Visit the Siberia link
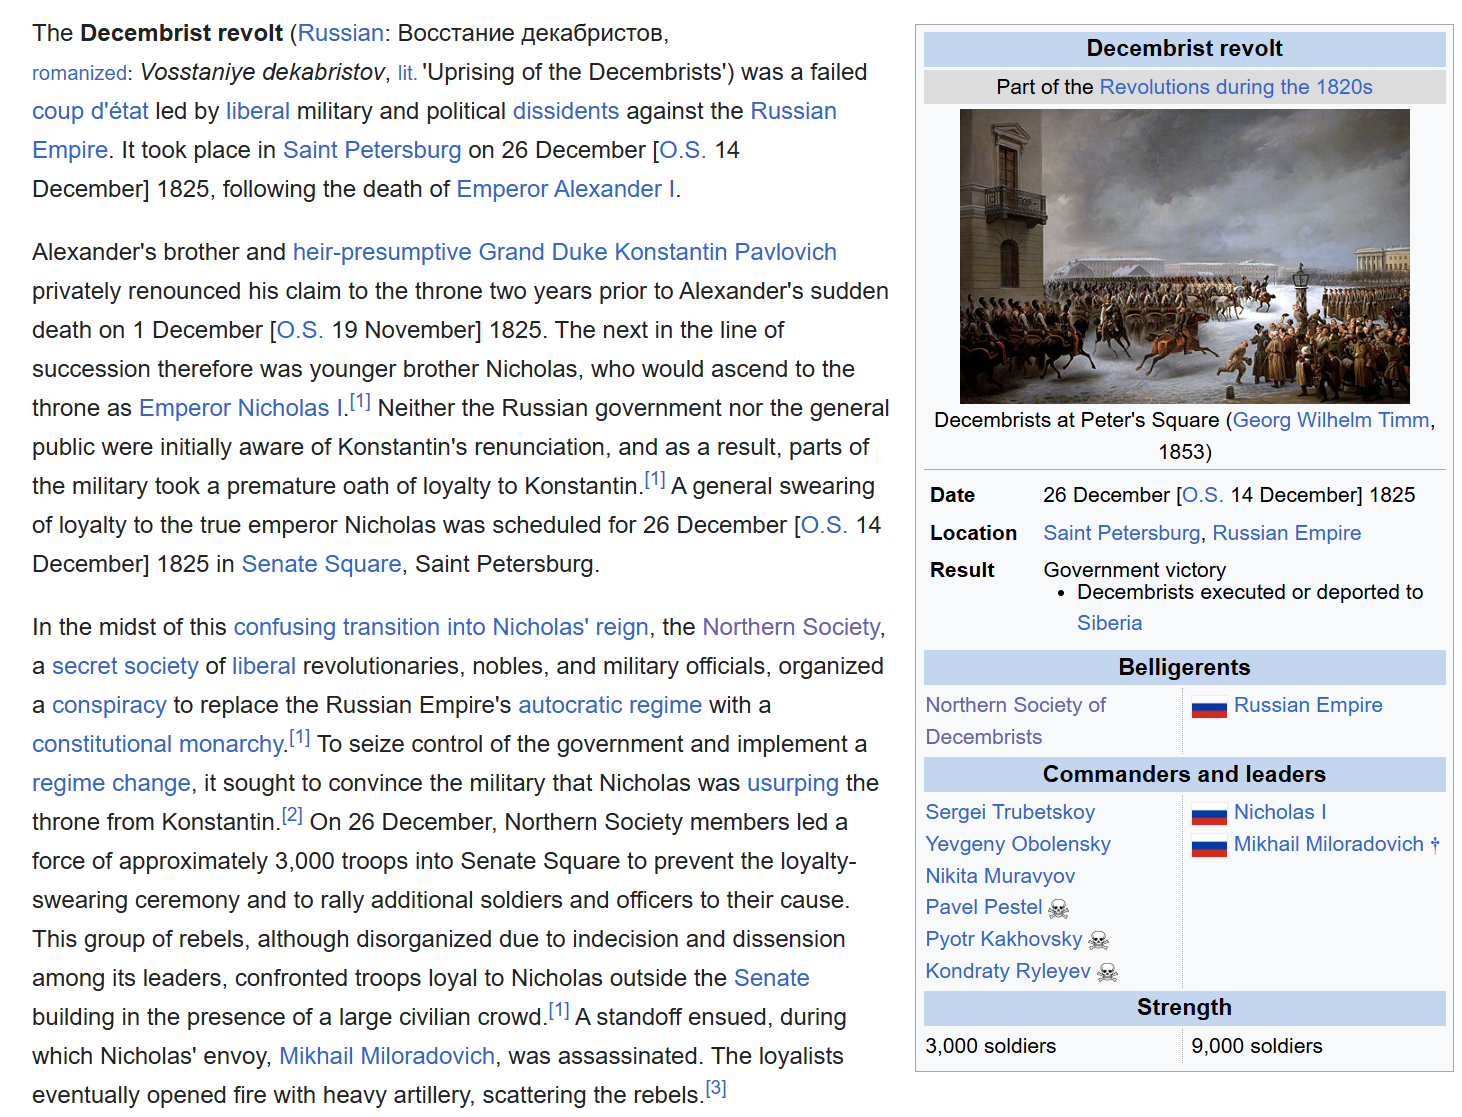 (1110, 623)
